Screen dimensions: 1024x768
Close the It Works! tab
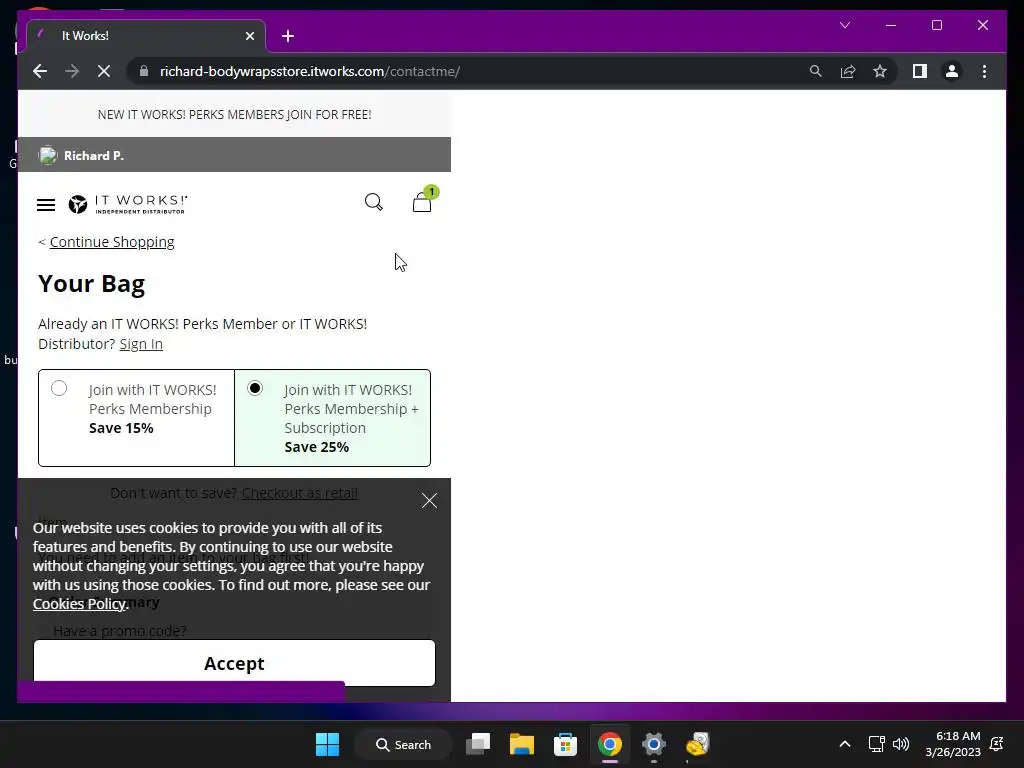[x=249, y=36]
